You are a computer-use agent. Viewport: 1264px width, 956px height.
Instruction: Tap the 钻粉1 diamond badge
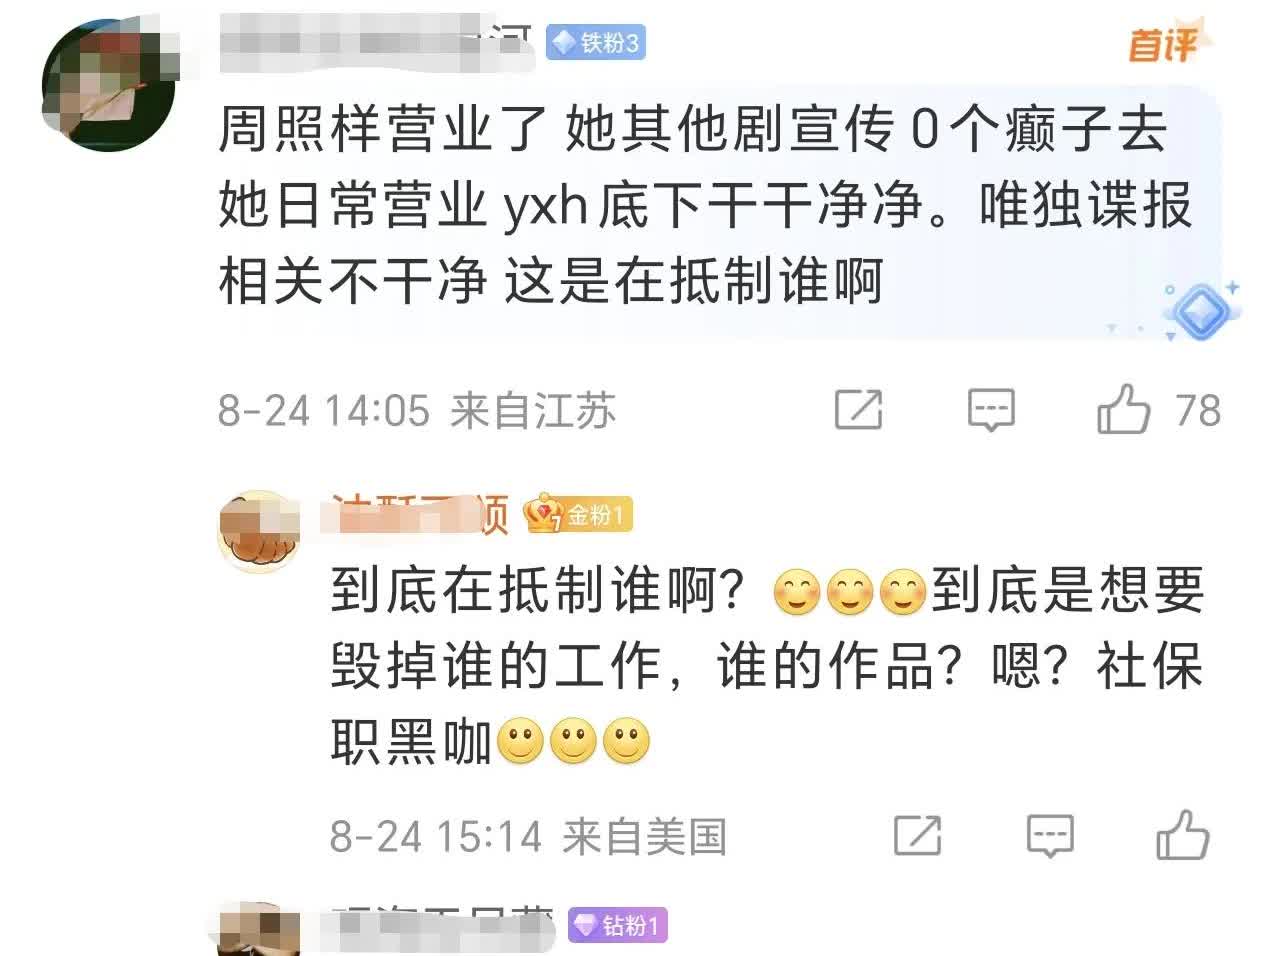[x=617, y=925]
